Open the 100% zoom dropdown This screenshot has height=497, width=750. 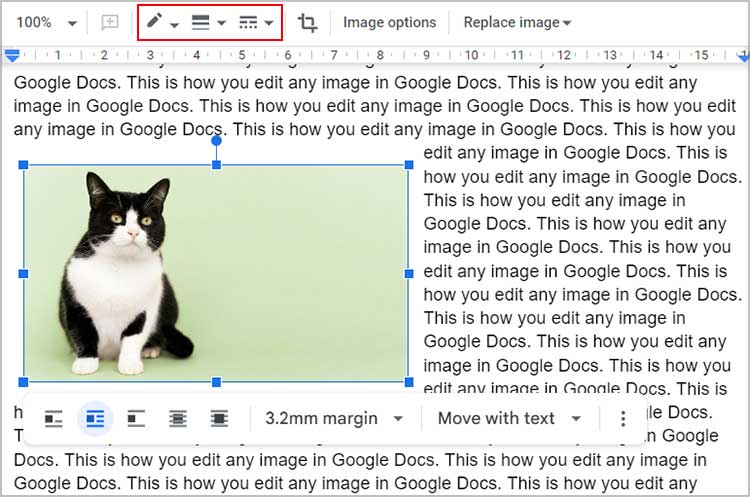pyautogui.click(x=46, y=22)
